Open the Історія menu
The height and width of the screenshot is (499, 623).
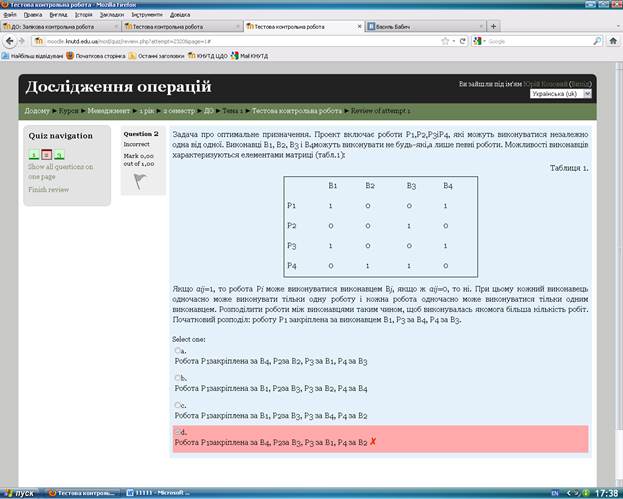(x=83, y=15)
